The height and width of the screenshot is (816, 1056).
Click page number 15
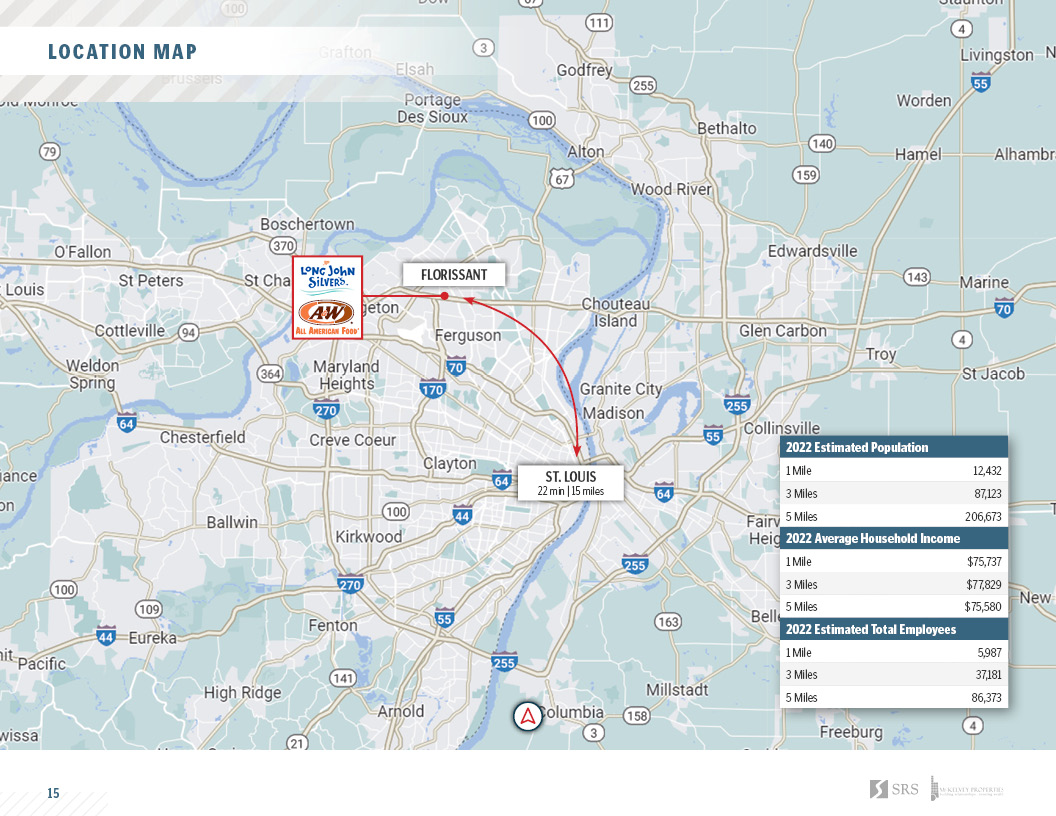tap(53, 793)
